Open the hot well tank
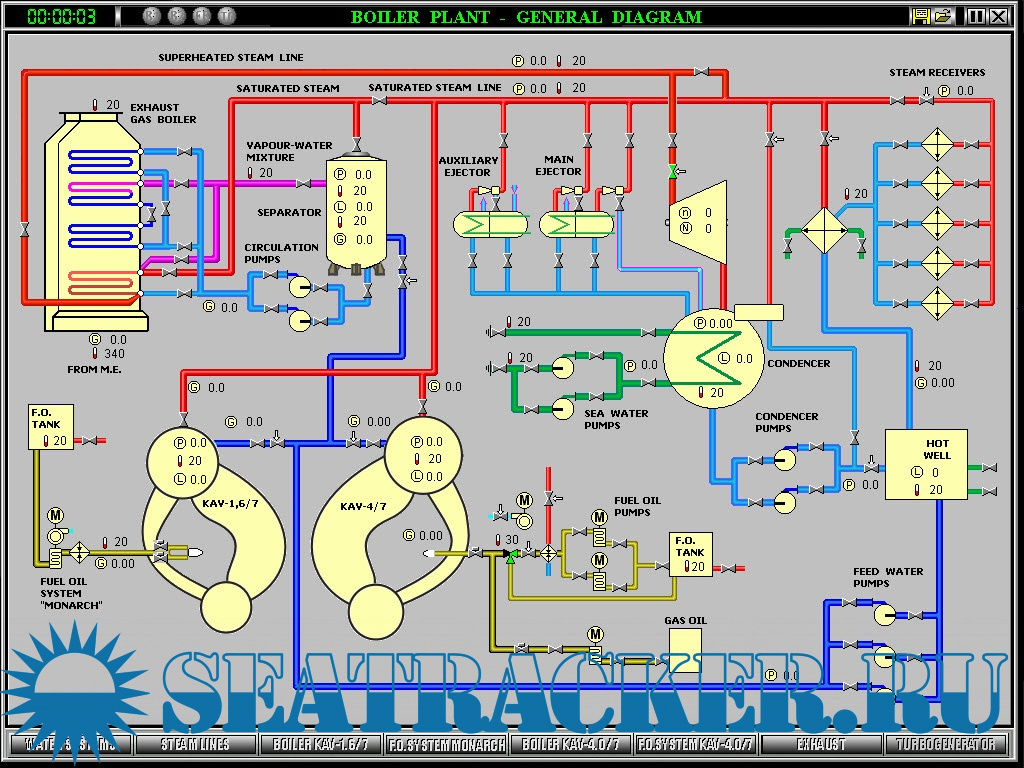The width and height of the screenshot is (1024, 768). click(x=926, y=464)
